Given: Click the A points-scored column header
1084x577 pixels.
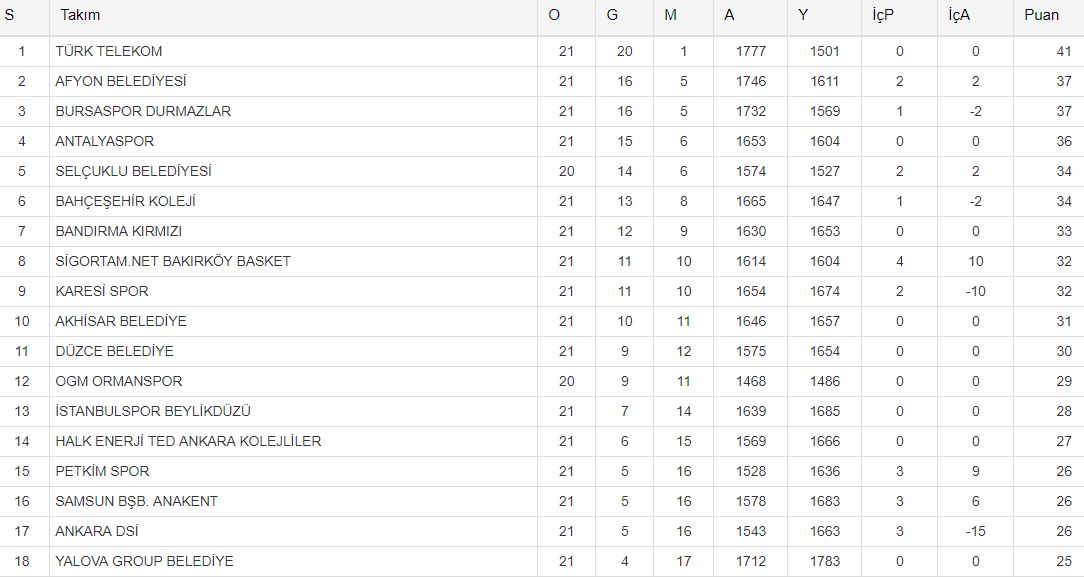Looking at the screenshot, I should click(x=730, y=15).
